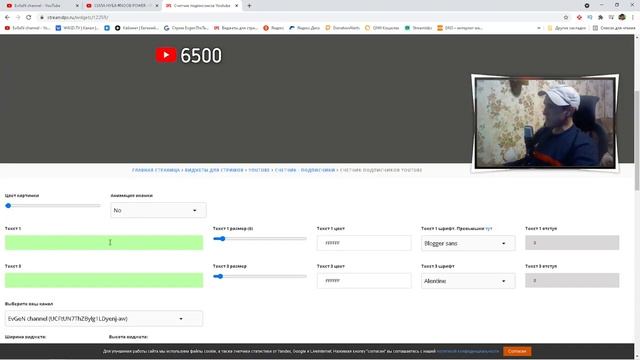640x360 pixels.
Task: Click the YouTube logo in the widget preview
Action: 166,55
